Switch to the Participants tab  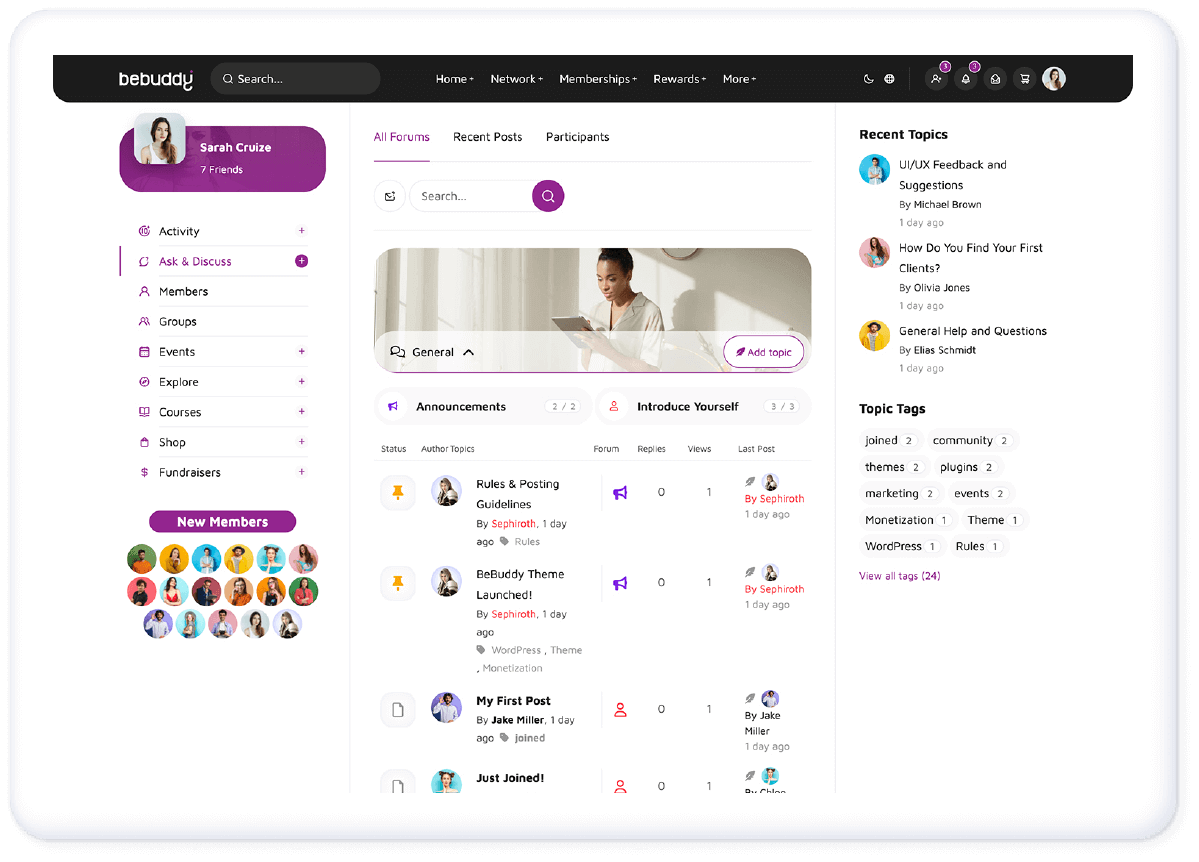pos(577,137)
